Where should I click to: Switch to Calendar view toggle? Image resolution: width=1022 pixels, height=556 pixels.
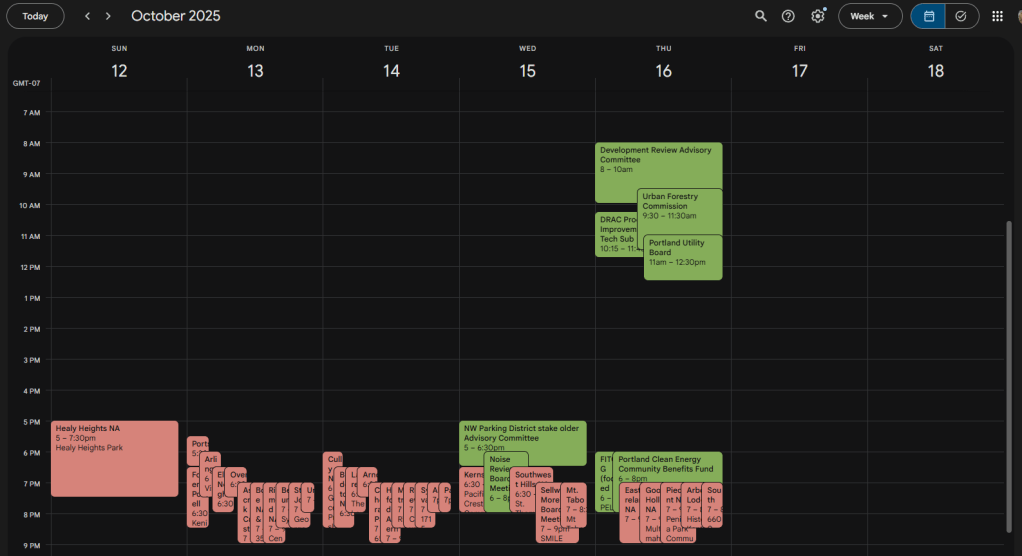coord(929,16)
